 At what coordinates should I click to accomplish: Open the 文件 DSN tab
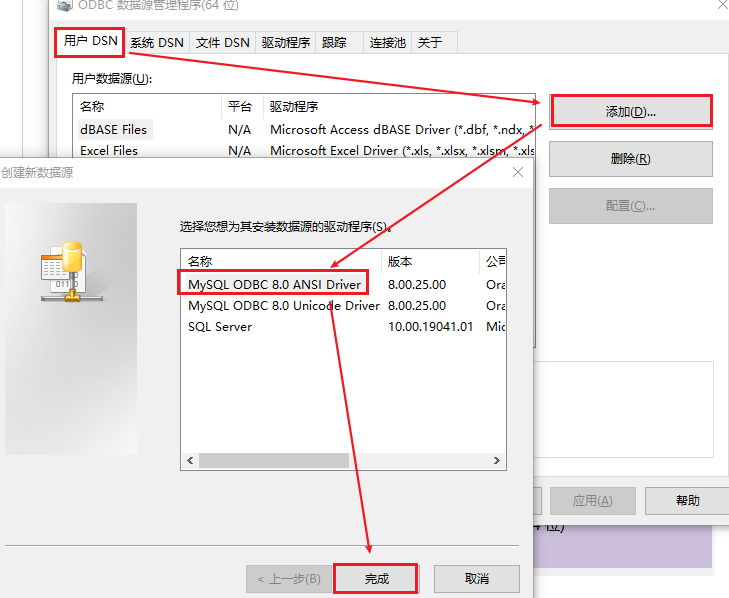[x=222, y=43]
